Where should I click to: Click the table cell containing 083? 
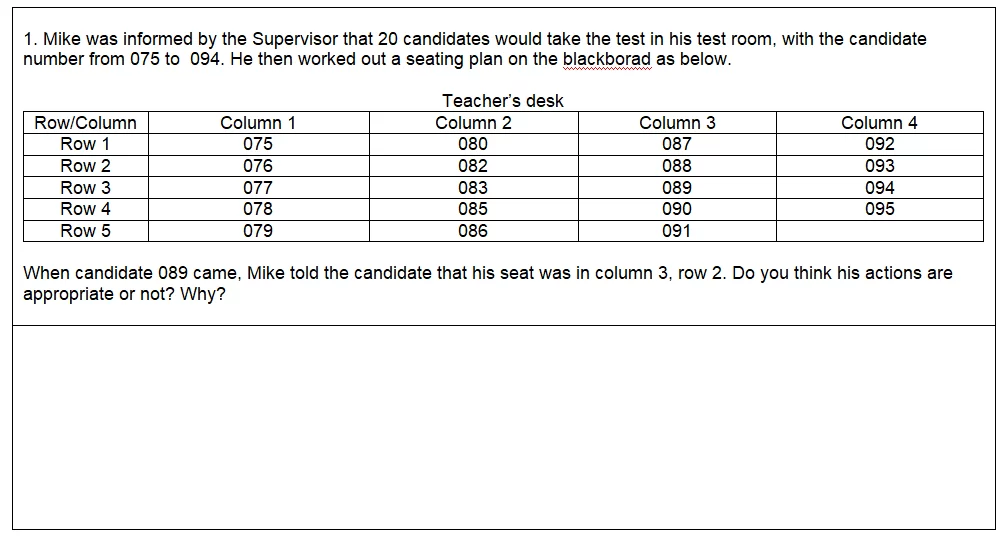pyautogui.click(x=473, y=188)
